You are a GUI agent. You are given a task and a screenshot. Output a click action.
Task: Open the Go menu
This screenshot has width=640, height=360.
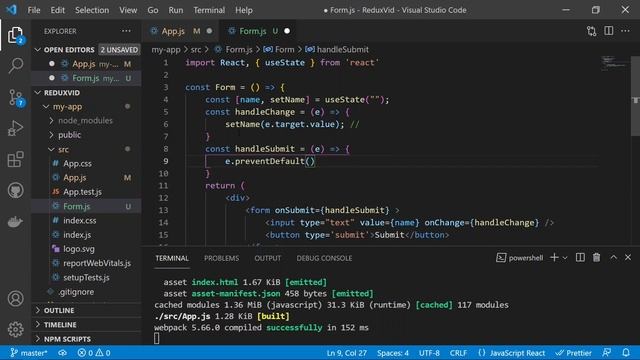[153, 10]
